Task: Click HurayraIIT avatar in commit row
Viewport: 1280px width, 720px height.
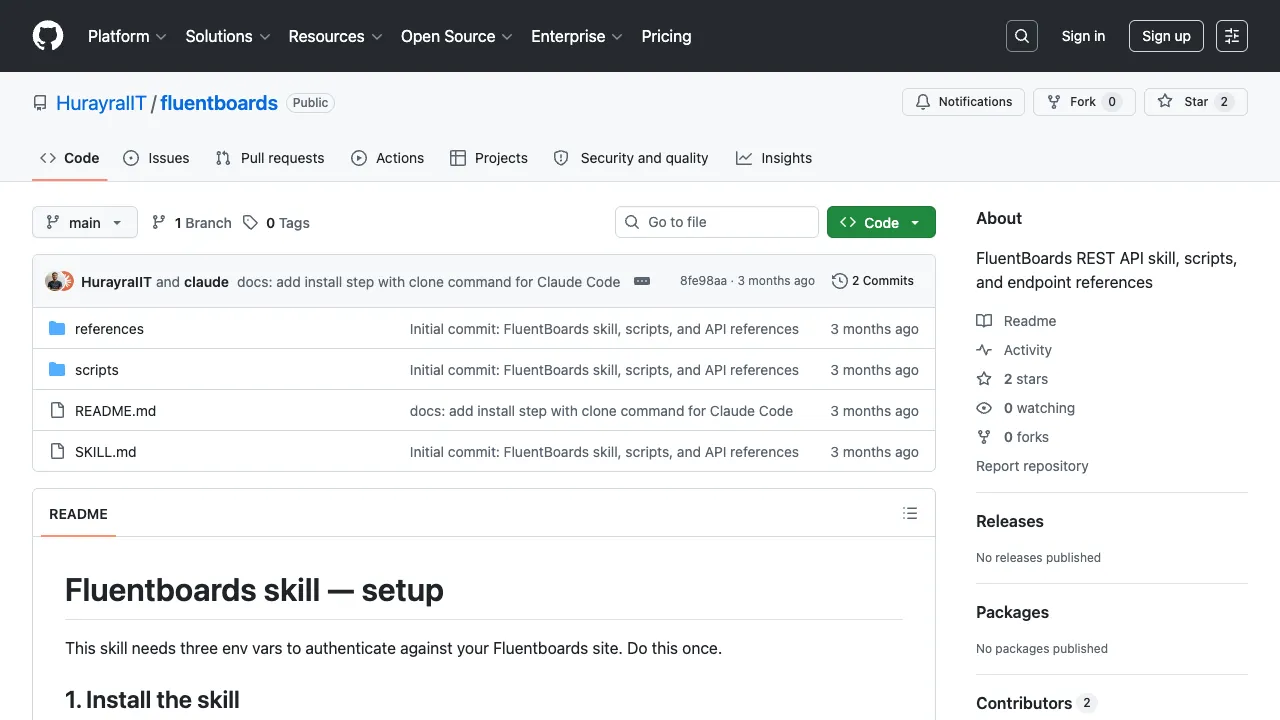Action: tap(54, 281)
